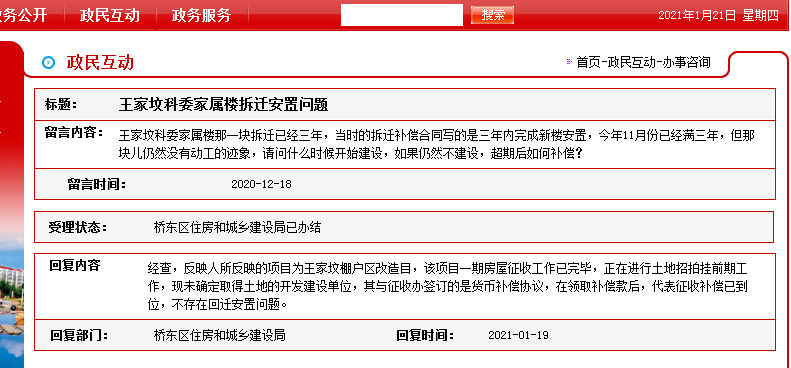The image size is (791, 368).
Task: Click reply department 桥东区住房和城乡建设局
Action: pos(219,335)
